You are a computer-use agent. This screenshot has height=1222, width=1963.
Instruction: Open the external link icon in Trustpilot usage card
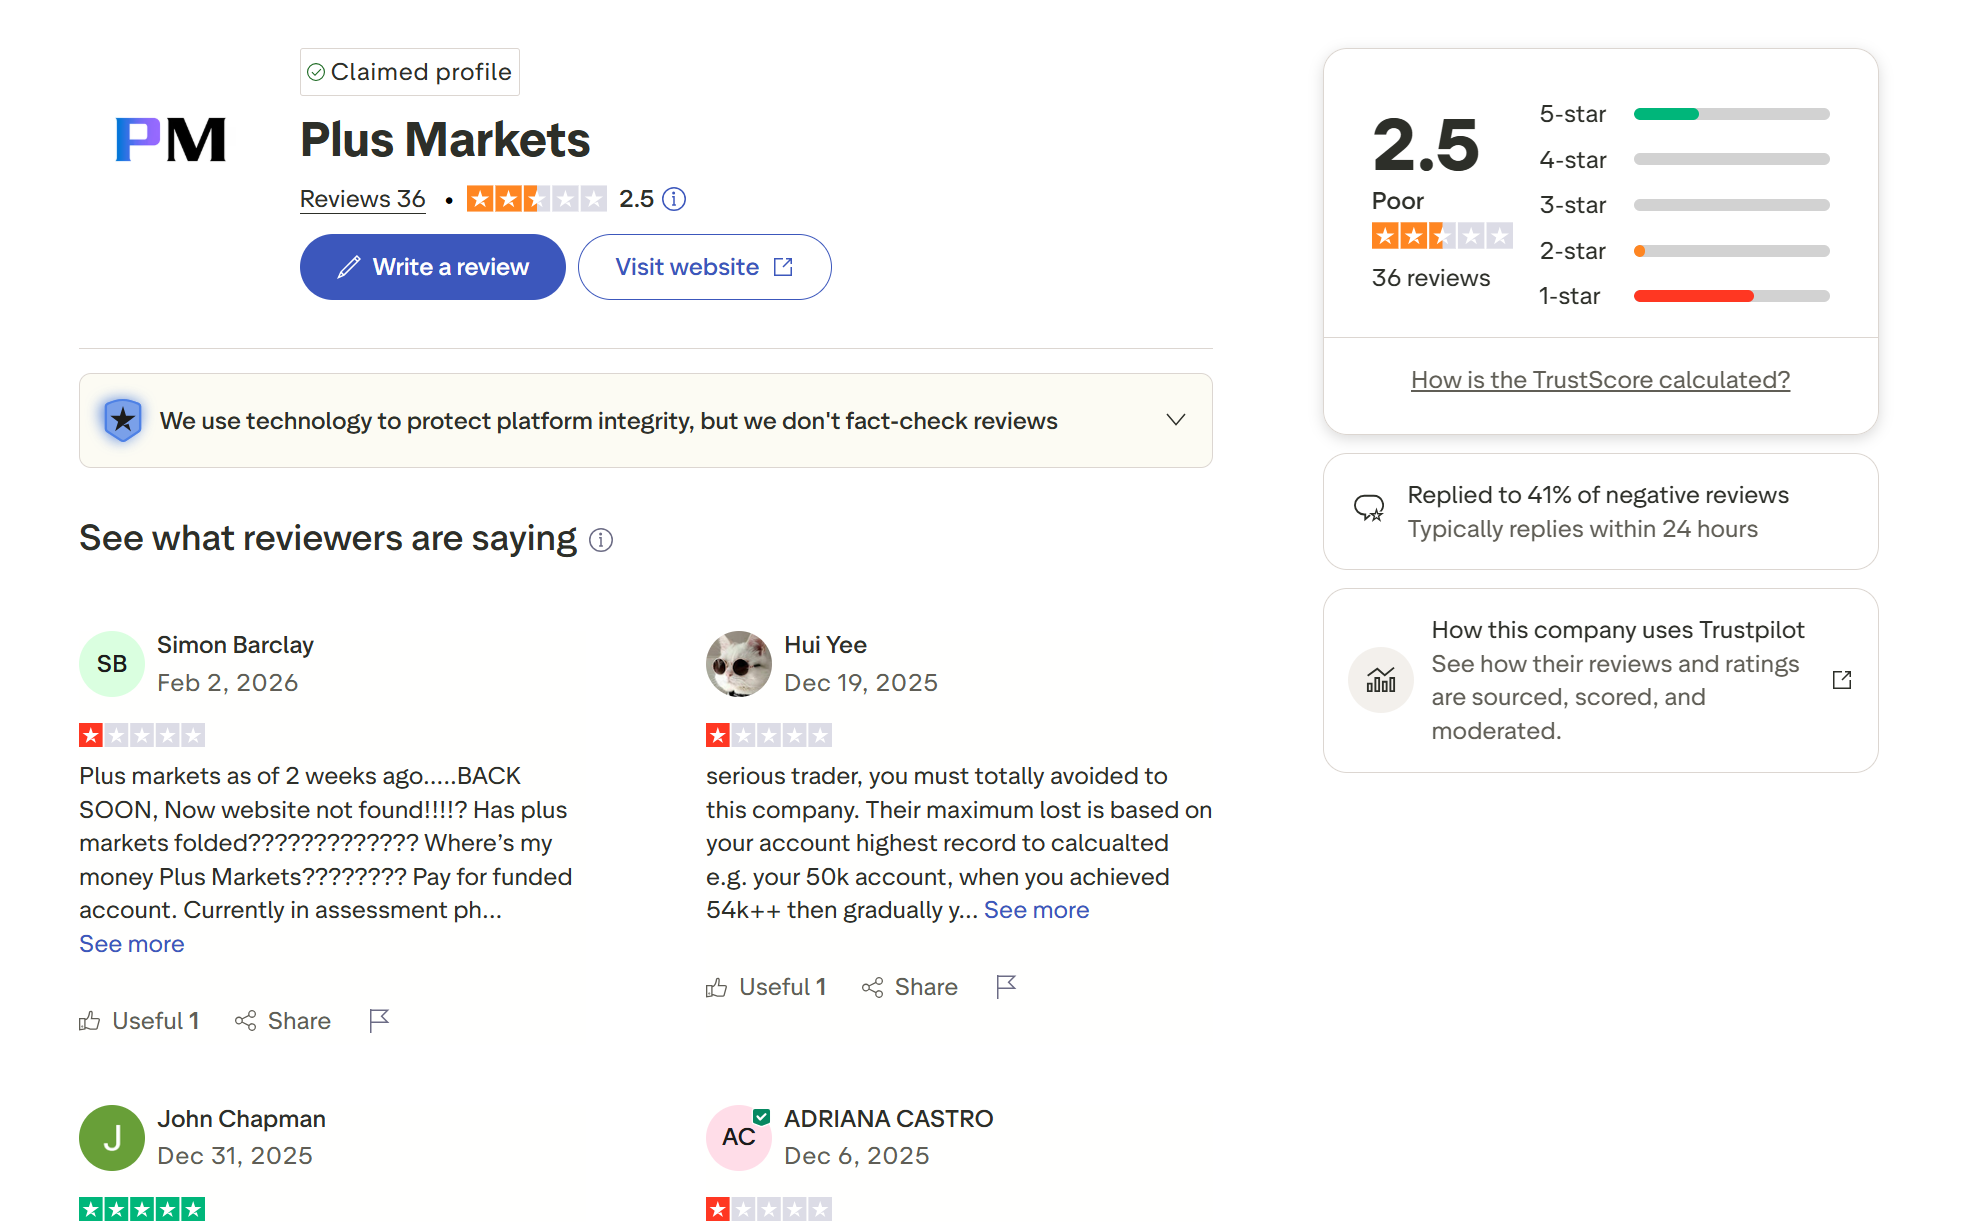pos(1842,680)
